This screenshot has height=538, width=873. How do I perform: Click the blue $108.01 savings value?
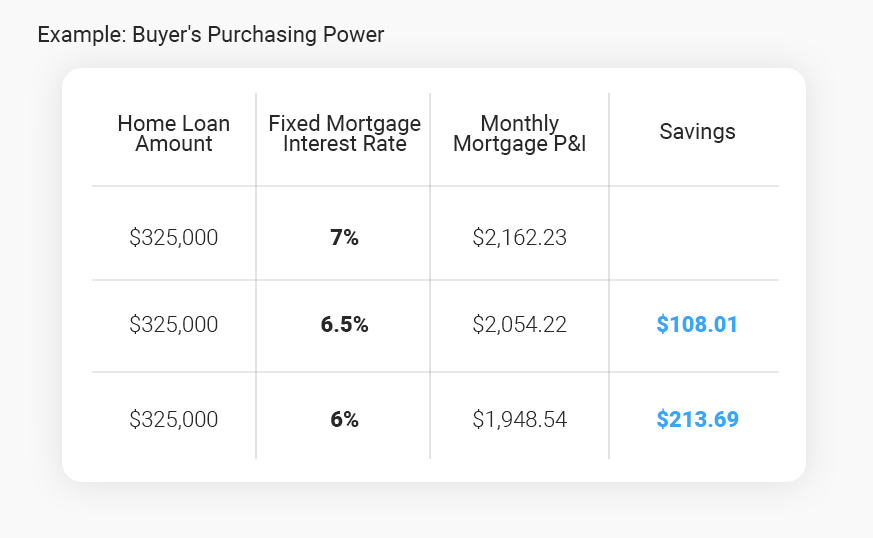(697, 325)
